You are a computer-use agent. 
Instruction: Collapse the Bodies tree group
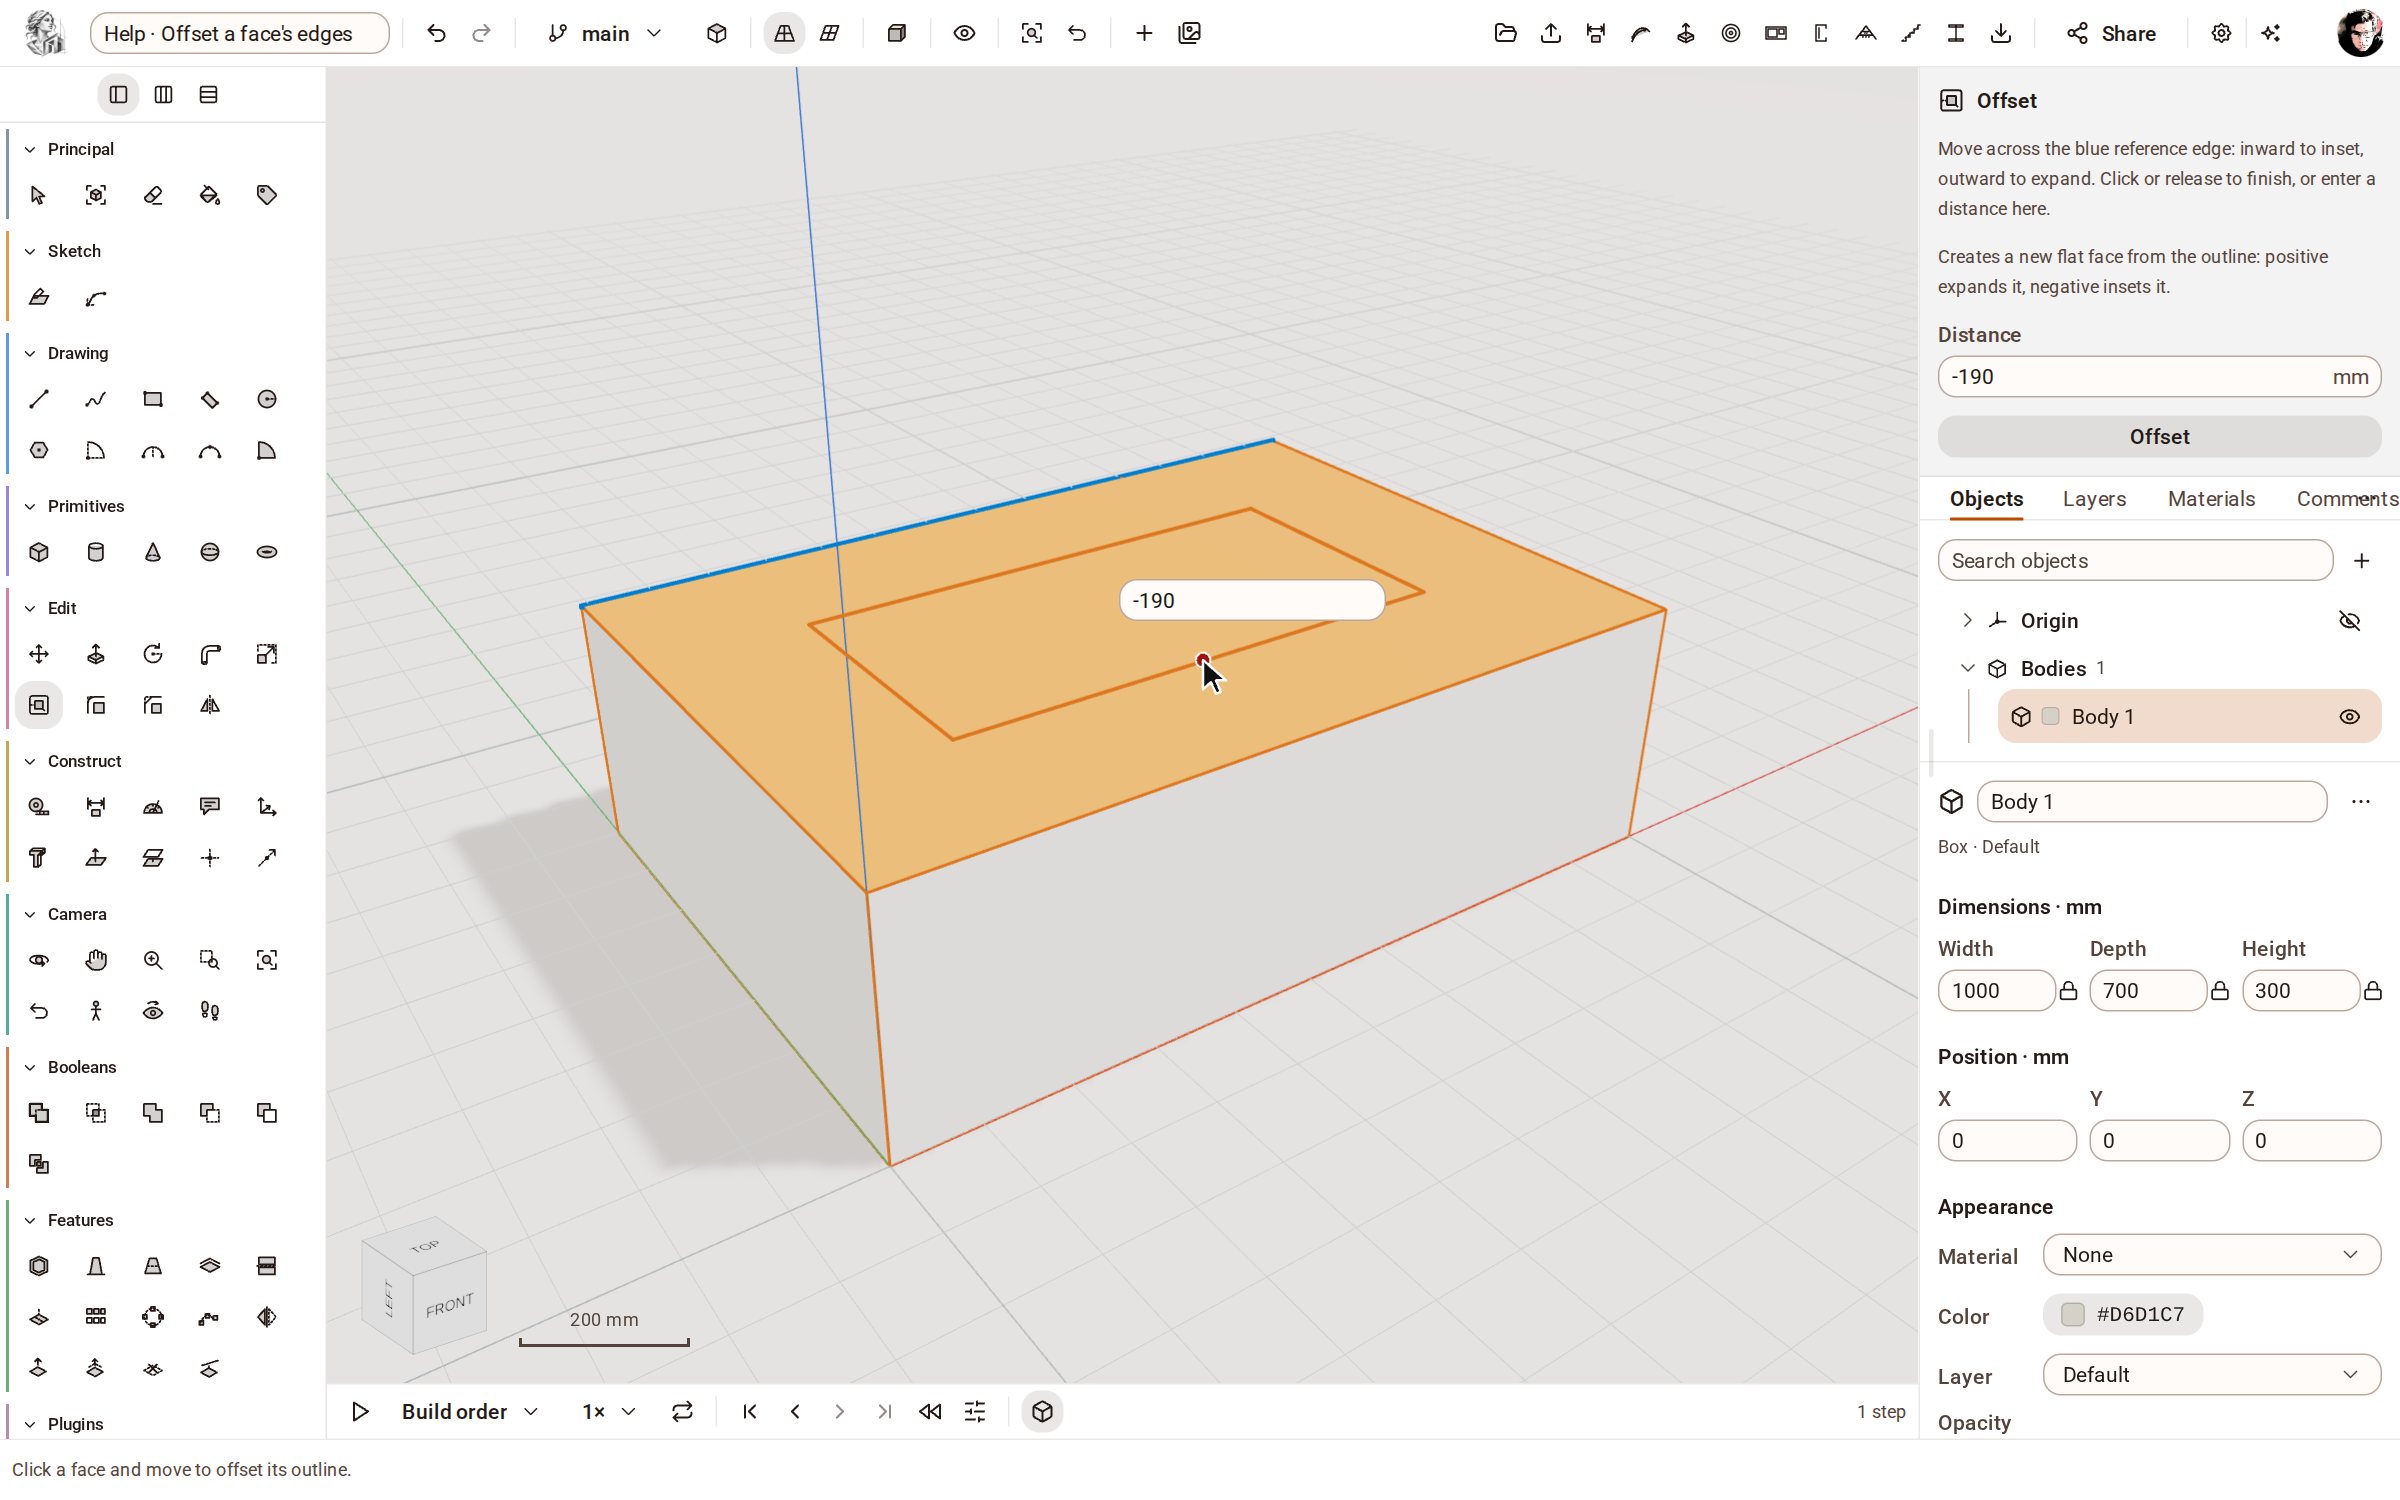coord(1967,668)
